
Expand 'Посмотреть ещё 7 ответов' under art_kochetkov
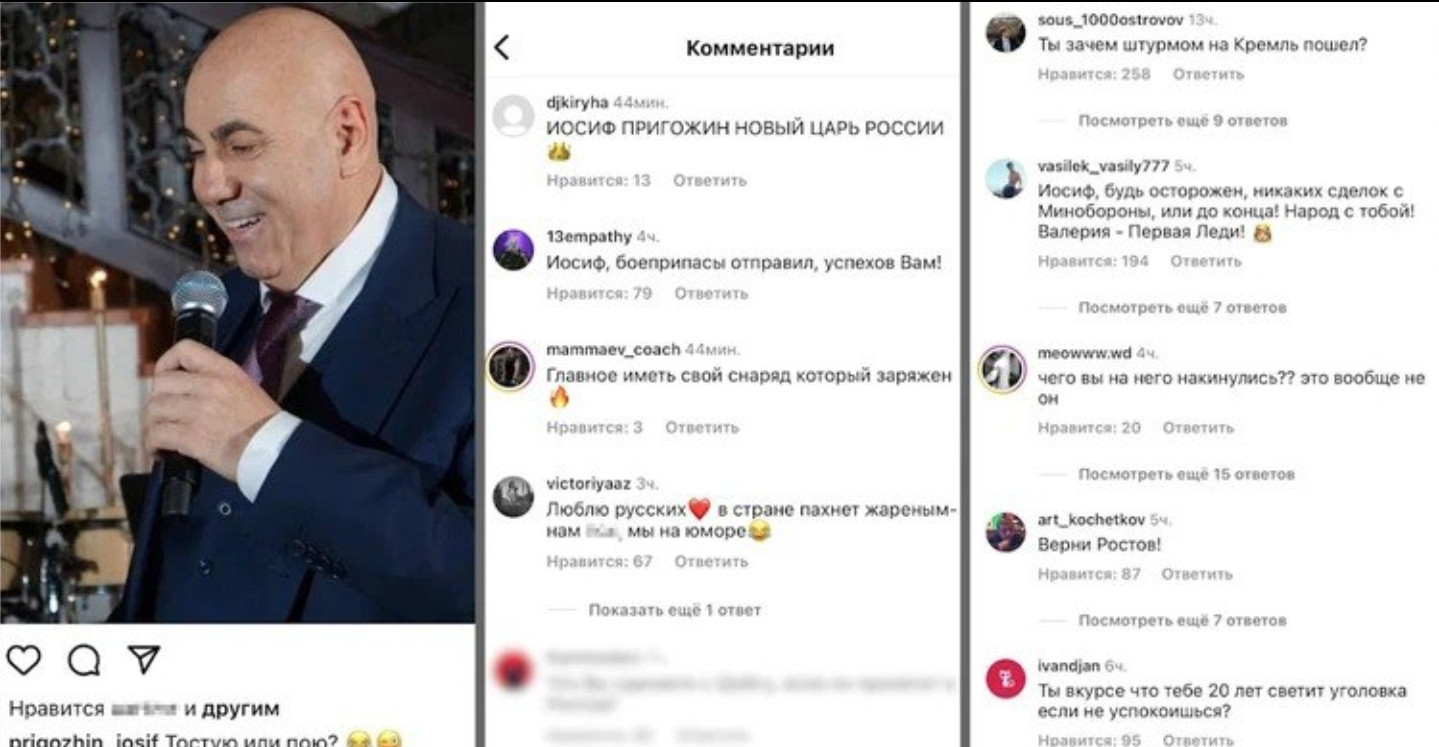point(1182,621)
